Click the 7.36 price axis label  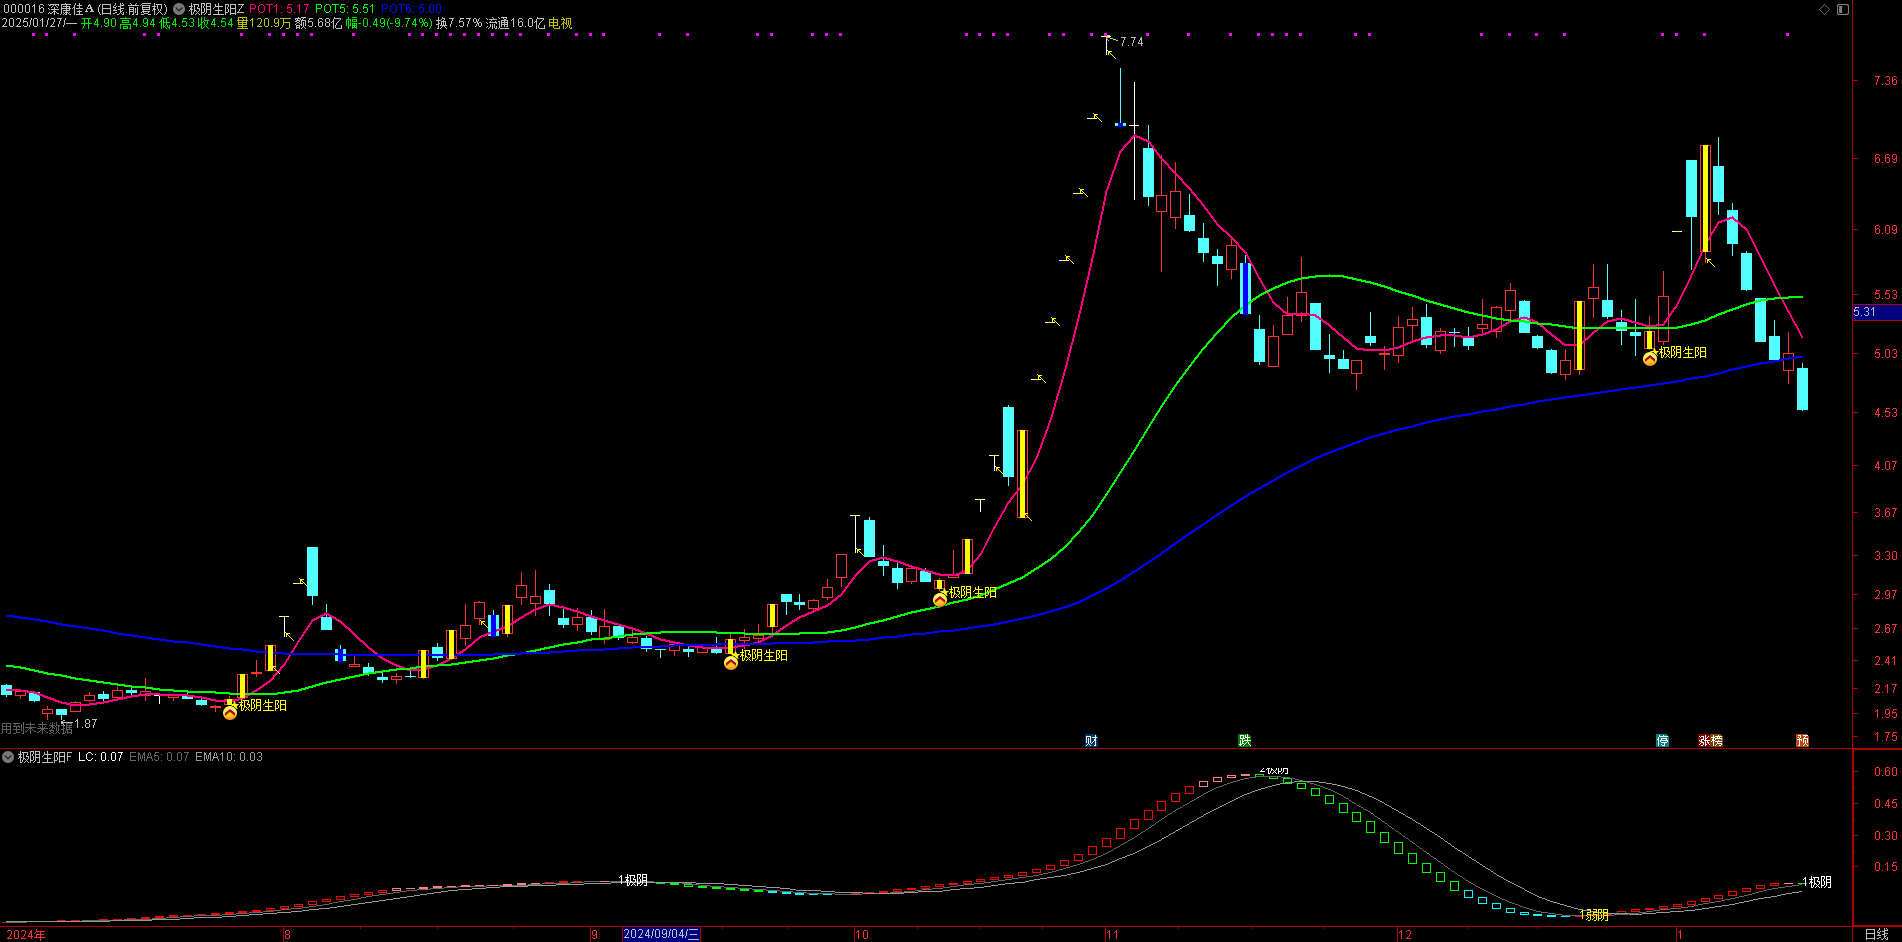pos(1885,81)
